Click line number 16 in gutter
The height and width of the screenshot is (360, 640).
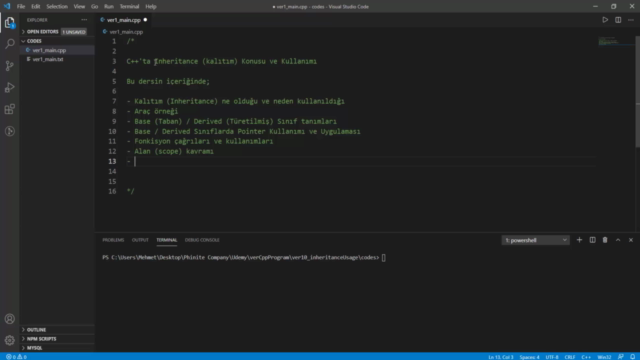click(x=112, y=191)
